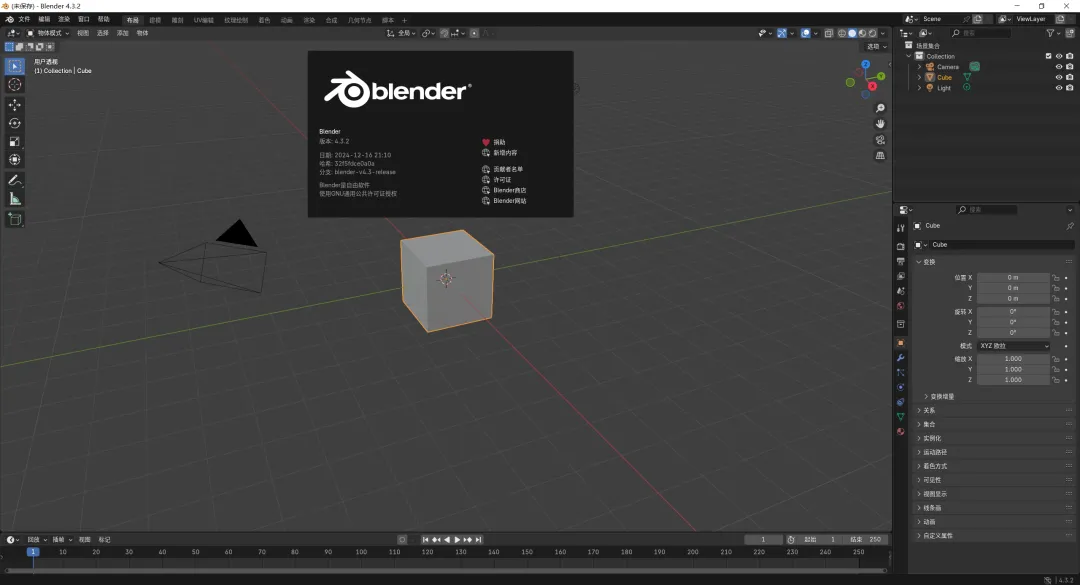Image resolution: width=1080 pixels, height=585 pixels.
Task: Click the 许可证 link in splash
Action: click(x=502, y=180)
